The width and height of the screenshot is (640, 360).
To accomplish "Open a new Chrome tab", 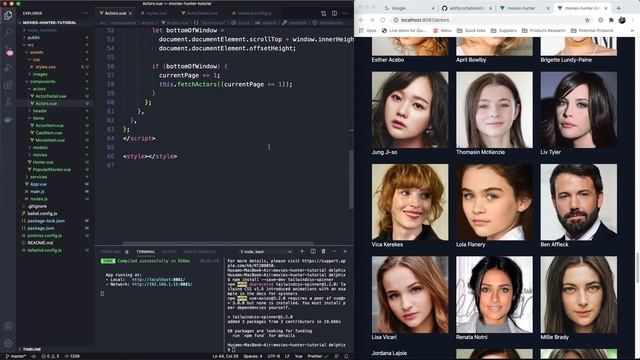I will pyautogui.click(x=619, y=8).
